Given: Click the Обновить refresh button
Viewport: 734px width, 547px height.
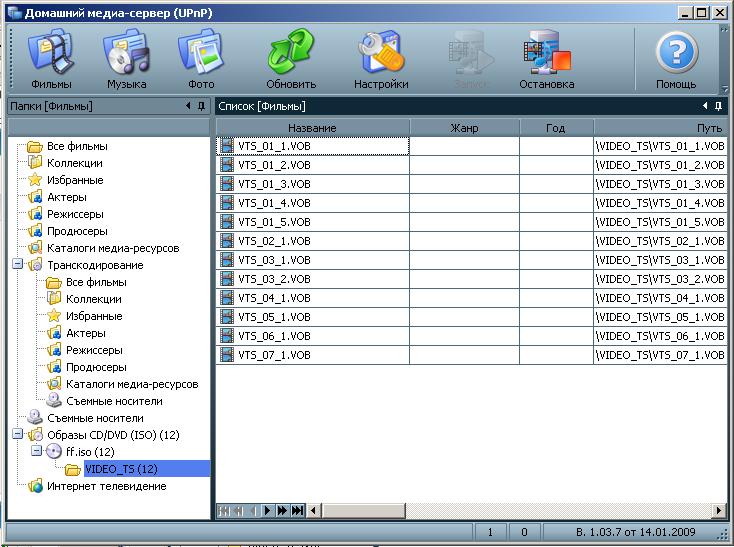Looking at the screenshot, I should [291, 59].
